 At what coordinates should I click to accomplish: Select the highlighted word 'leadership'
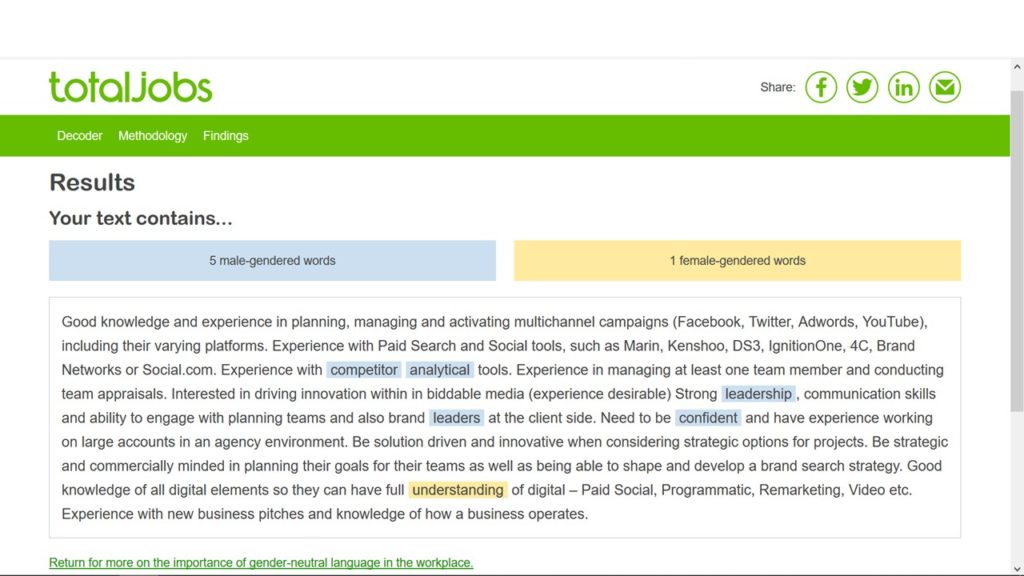[x=758, y=394]
